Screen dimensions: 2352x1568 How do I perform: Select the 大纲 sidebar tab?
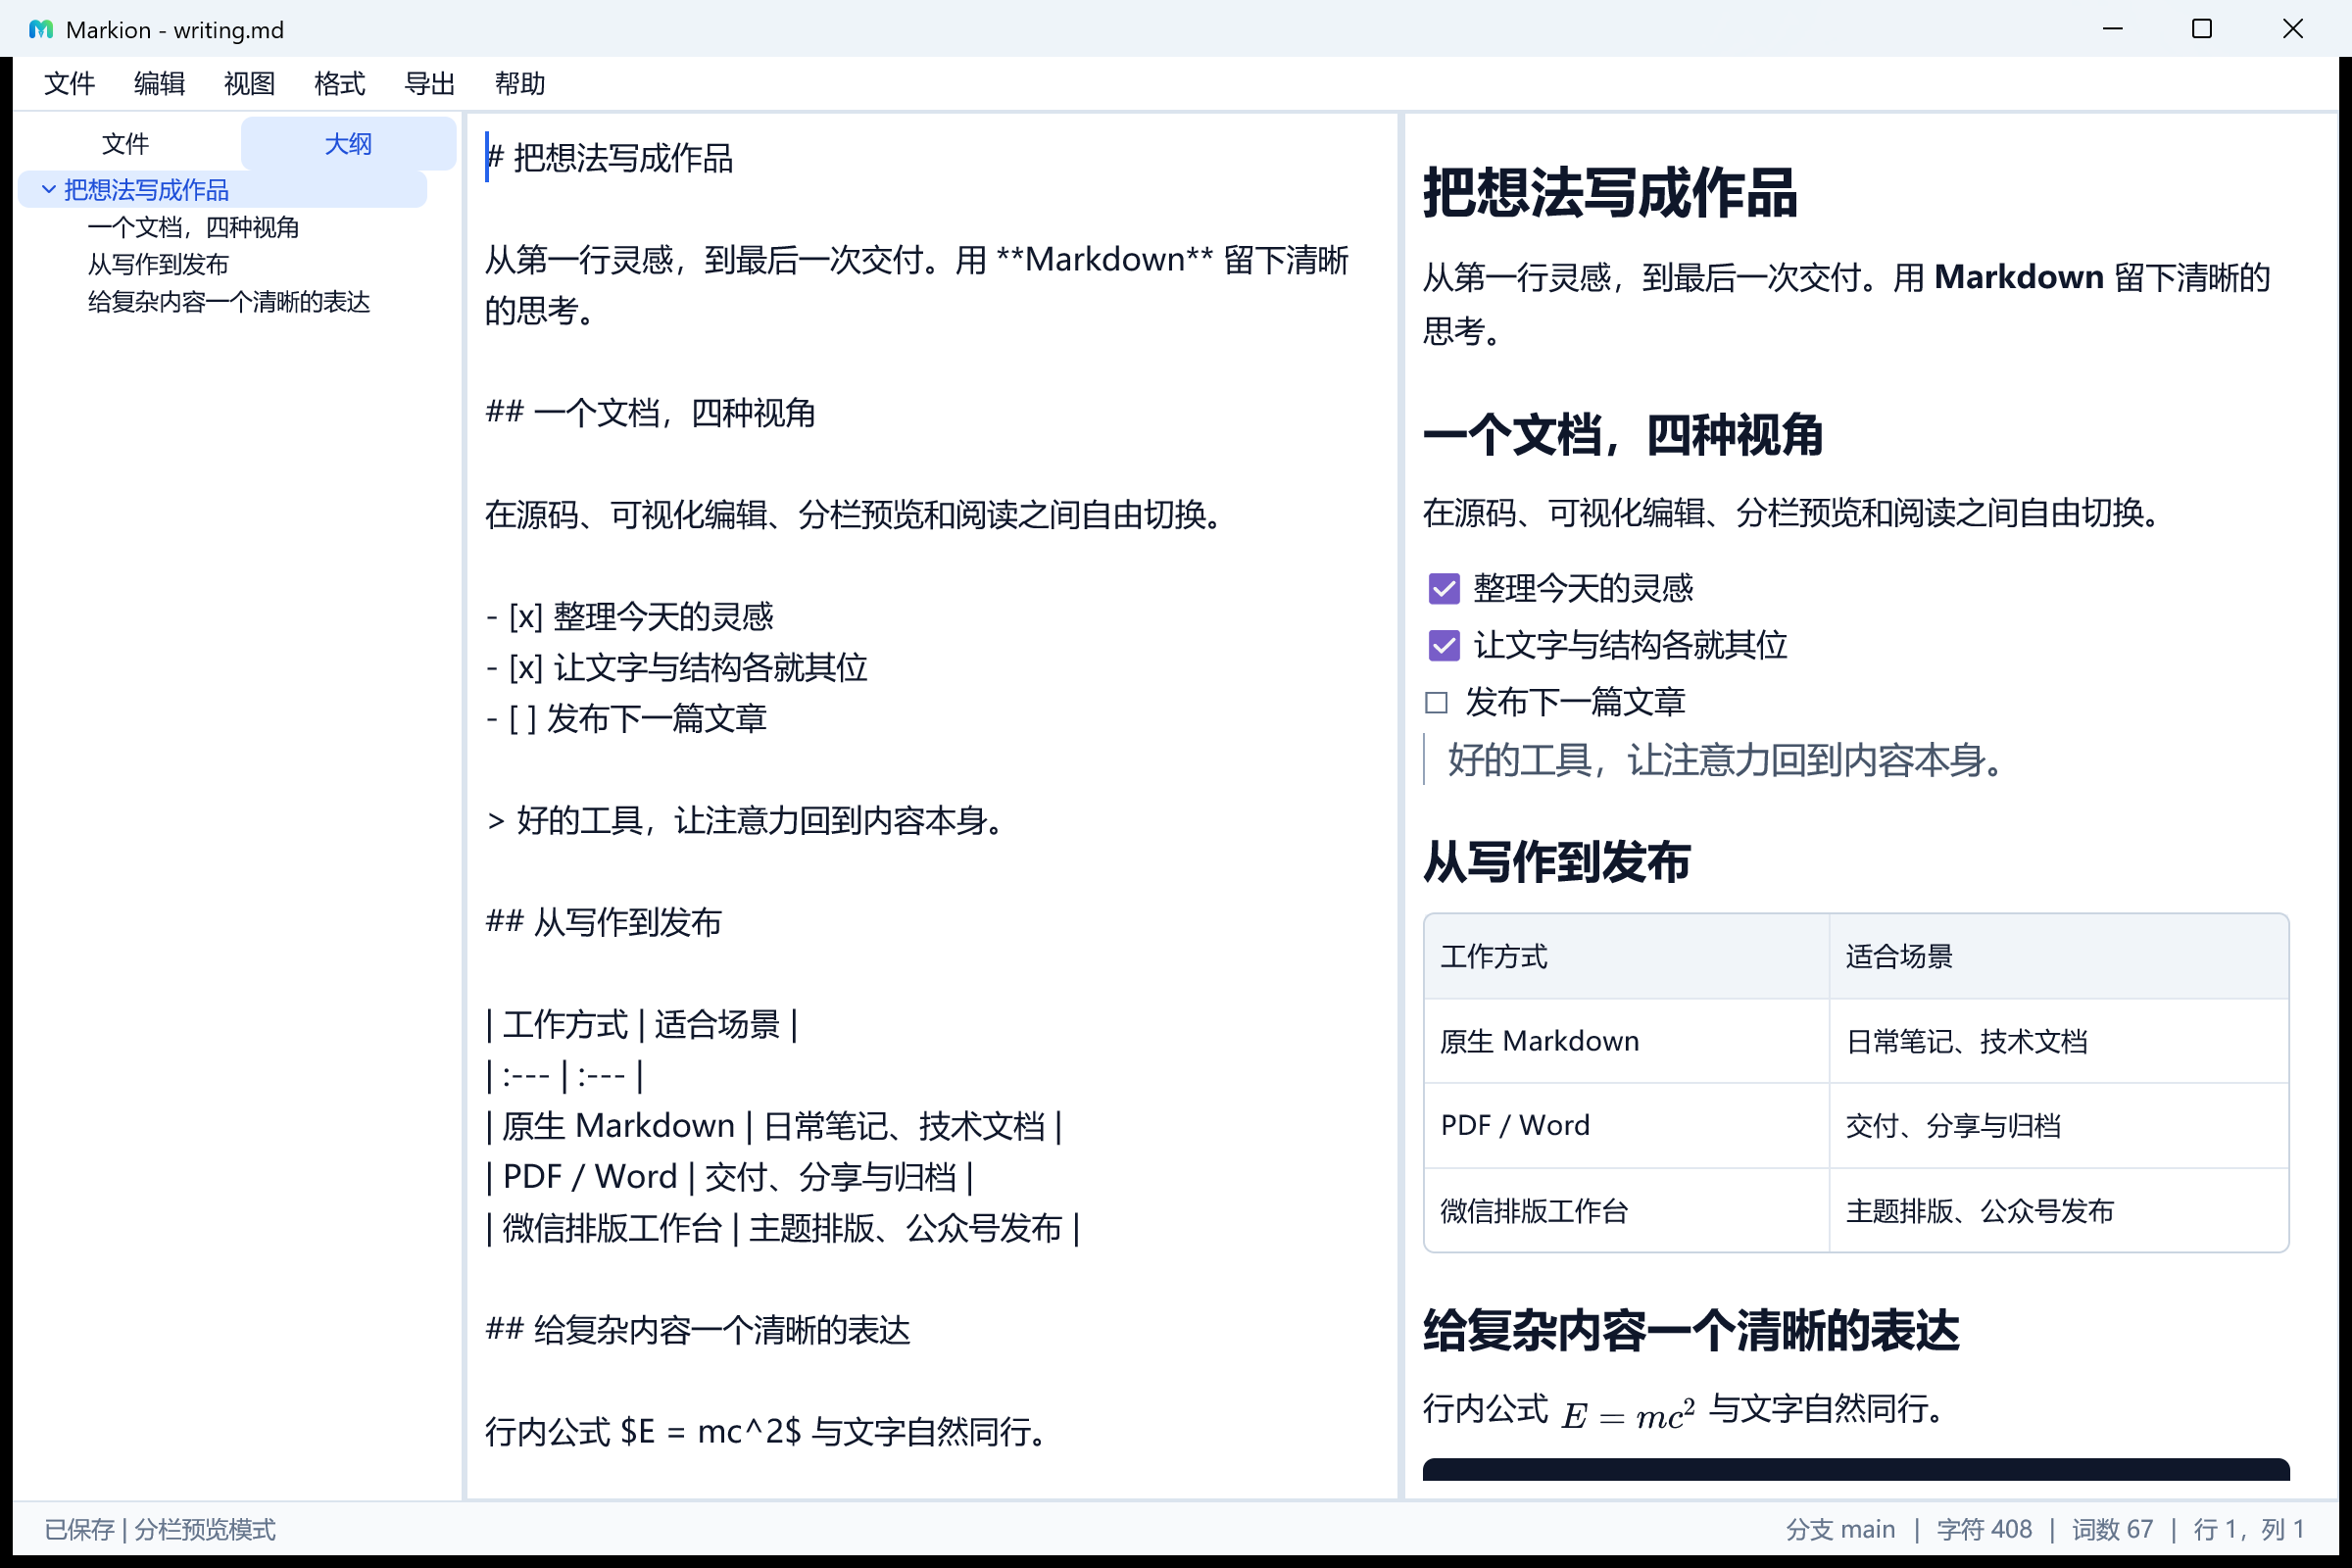[x=348, y=144]
